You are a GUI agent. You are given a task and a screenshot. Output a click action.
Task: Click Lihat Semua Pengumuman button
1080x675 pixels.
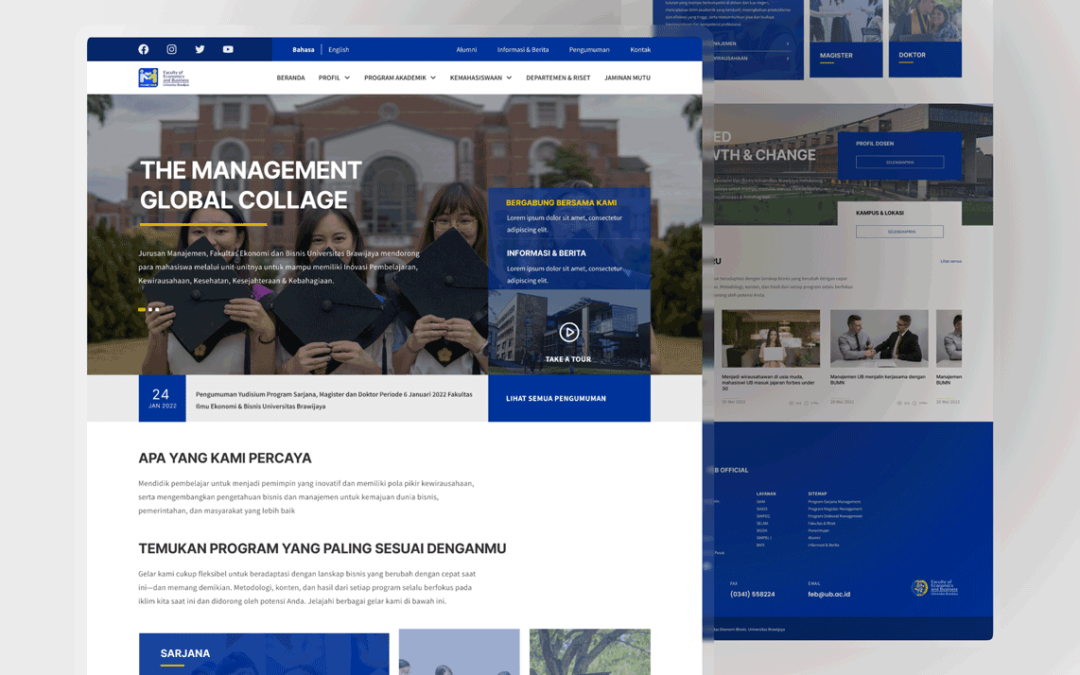click(569, 398)
